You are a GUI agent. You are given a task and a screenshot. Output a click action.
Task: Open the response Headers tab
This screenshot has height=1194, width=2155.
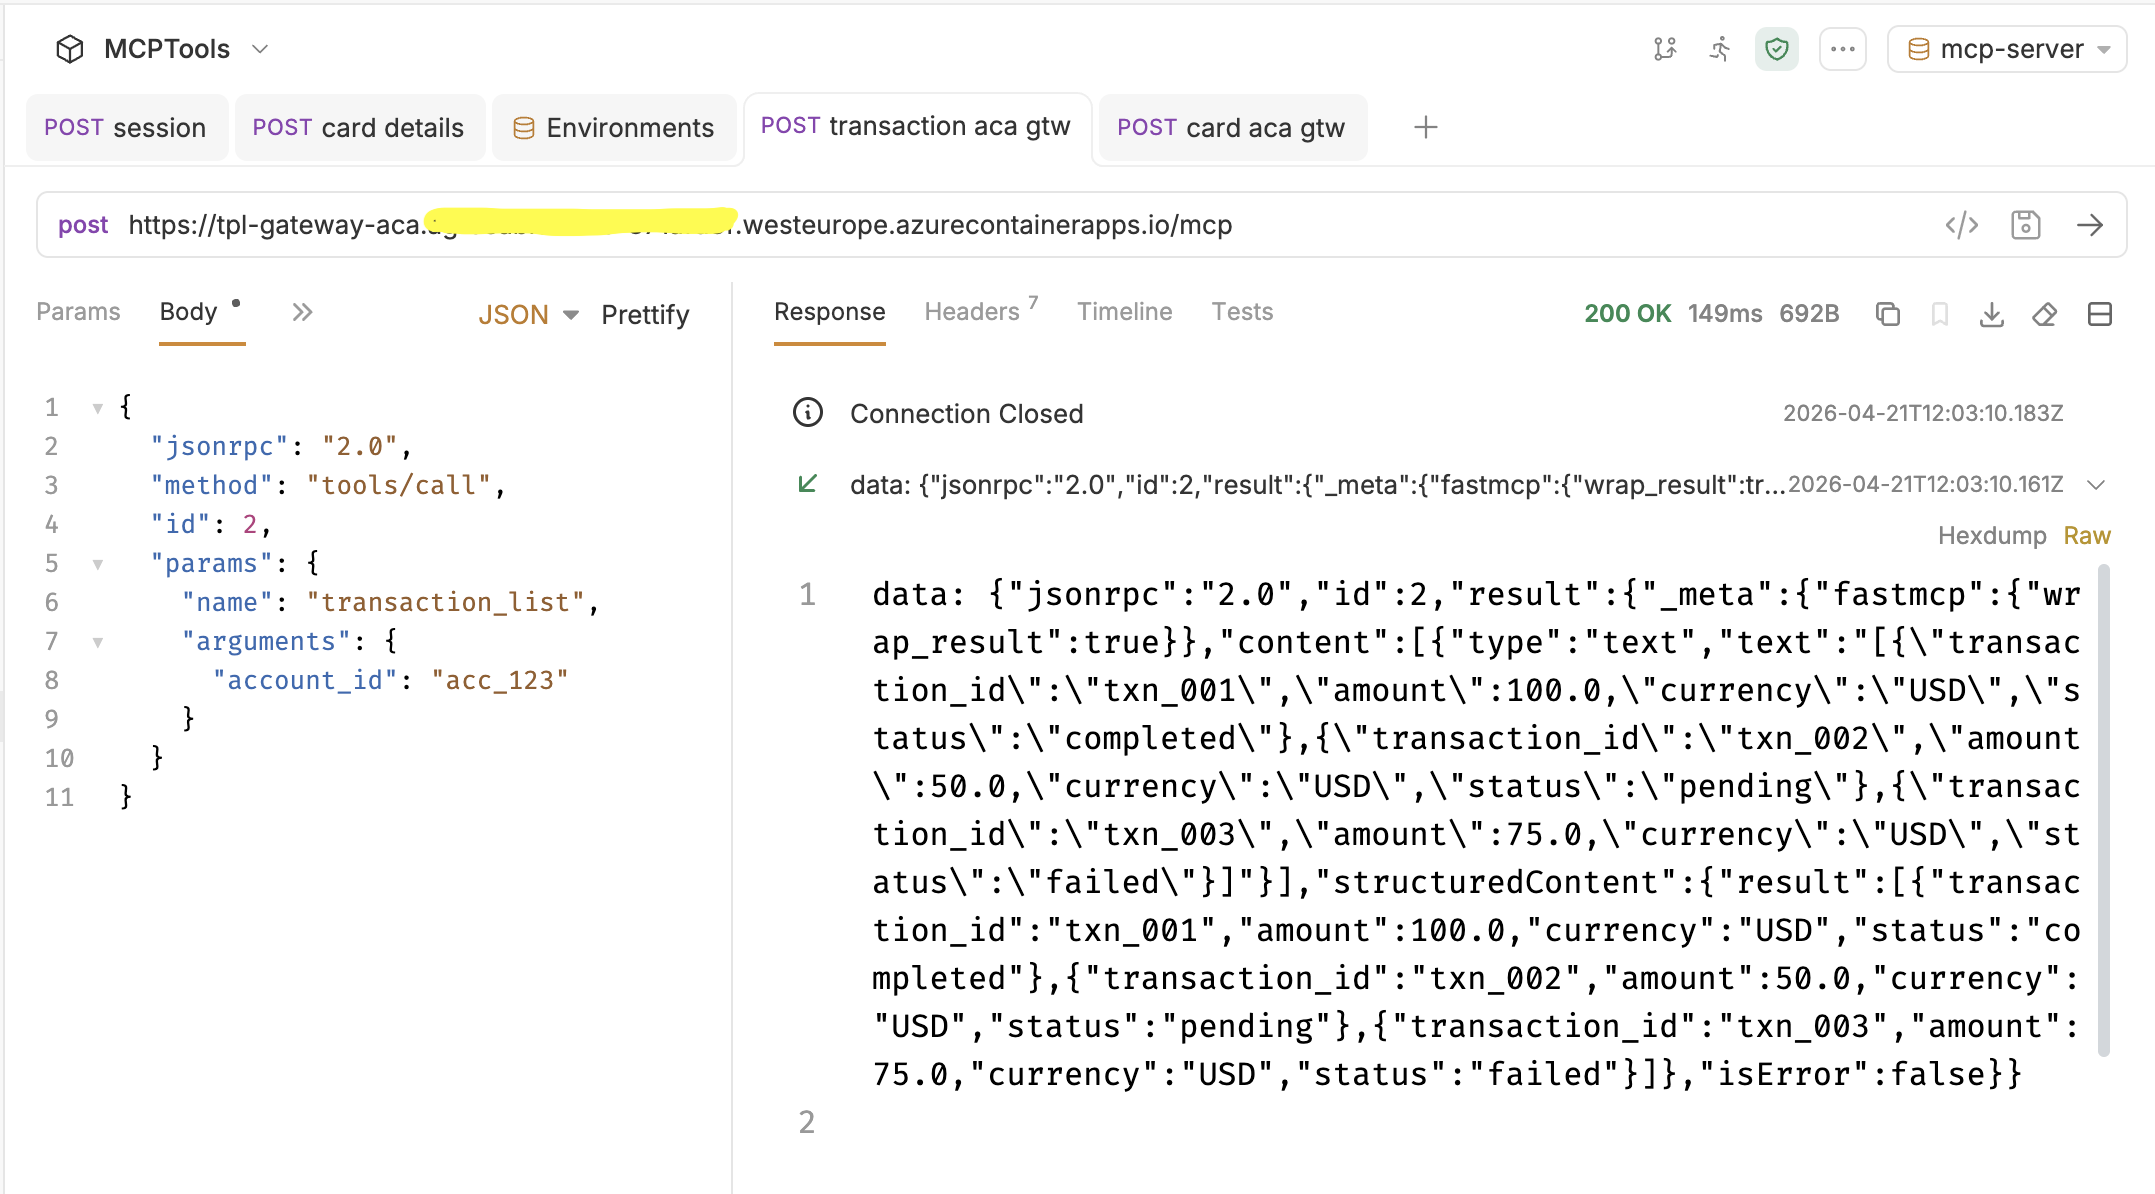click(x=980, y=311)
